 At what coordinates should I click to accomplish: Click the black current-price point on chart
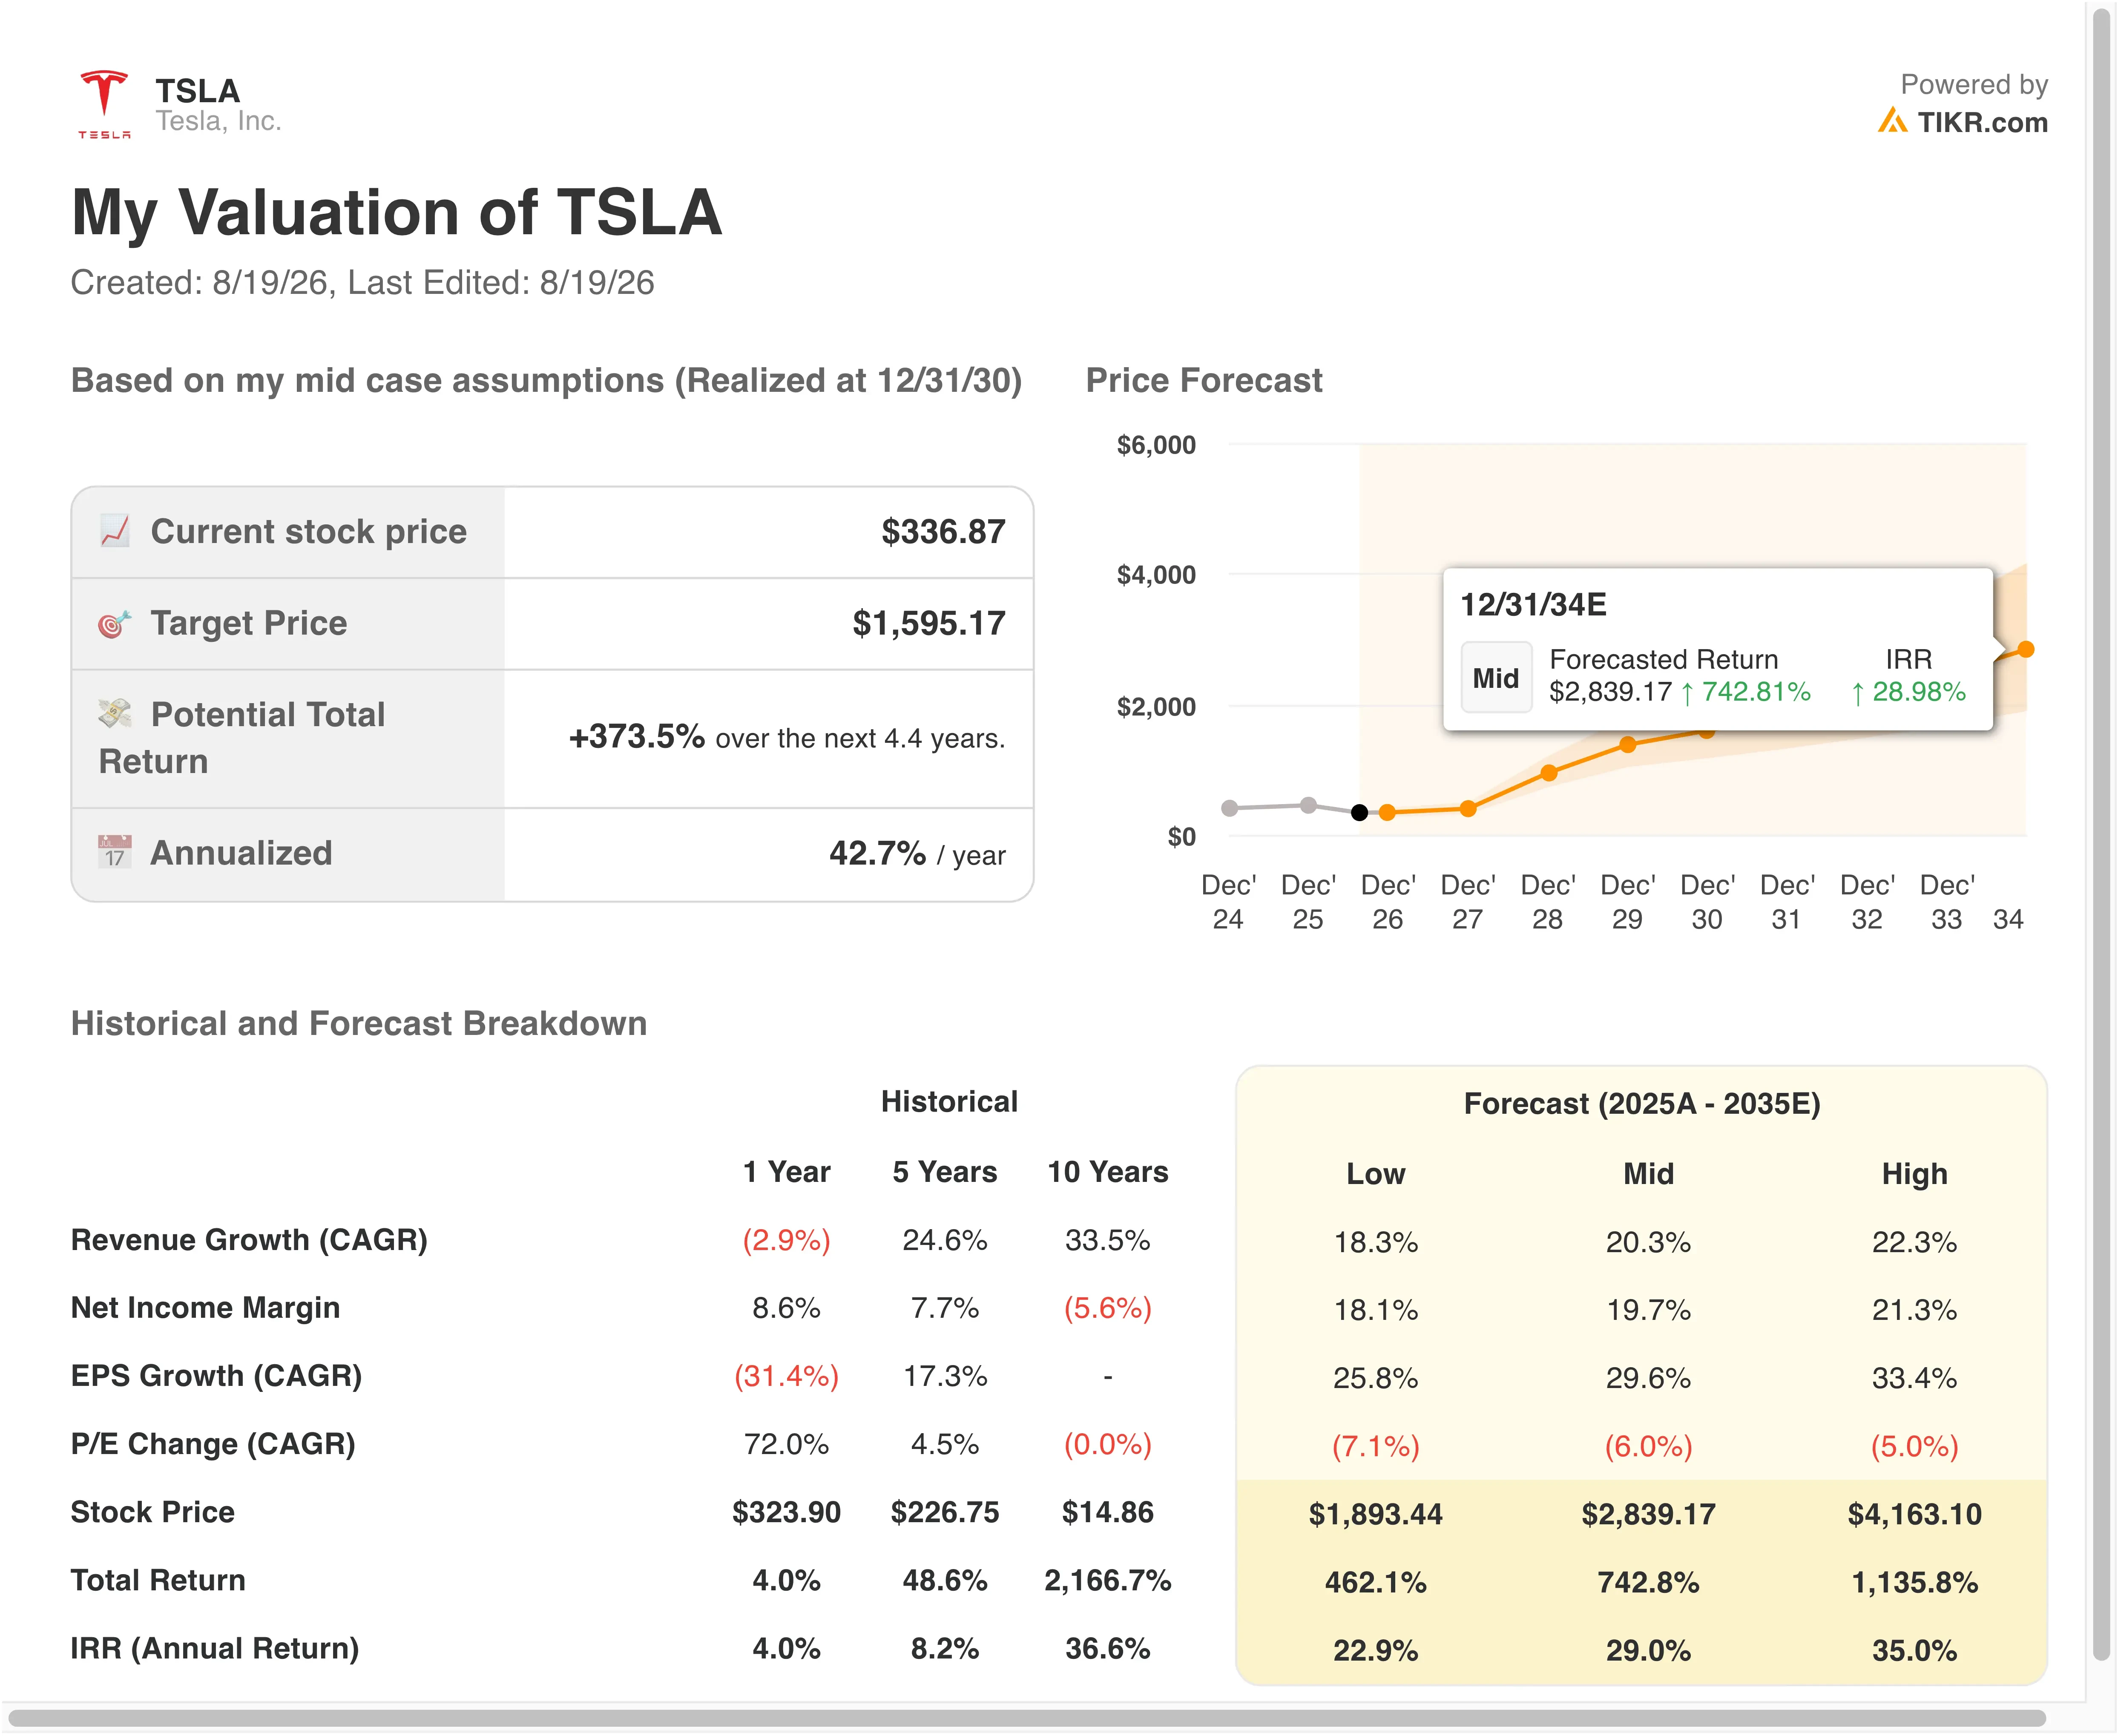[1359, 813]
